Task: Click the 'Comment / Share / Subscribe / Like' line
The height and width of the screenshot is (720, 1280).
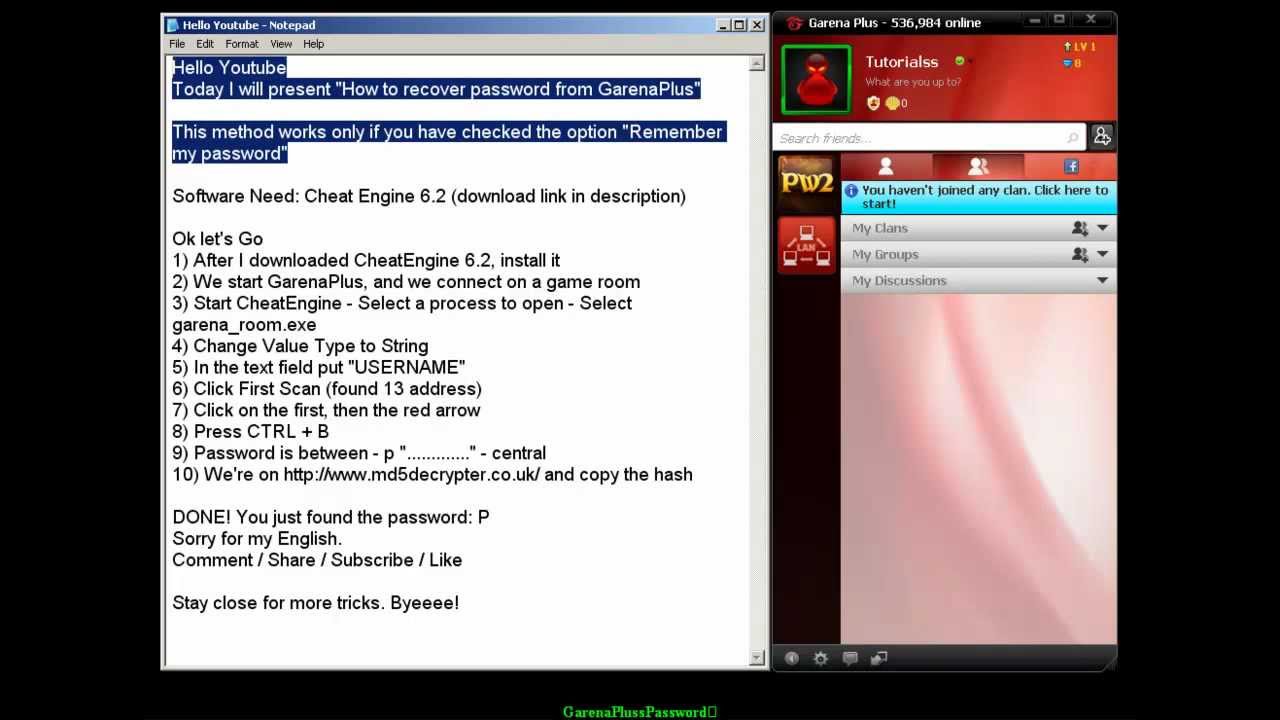Action: tap(317, 560)
